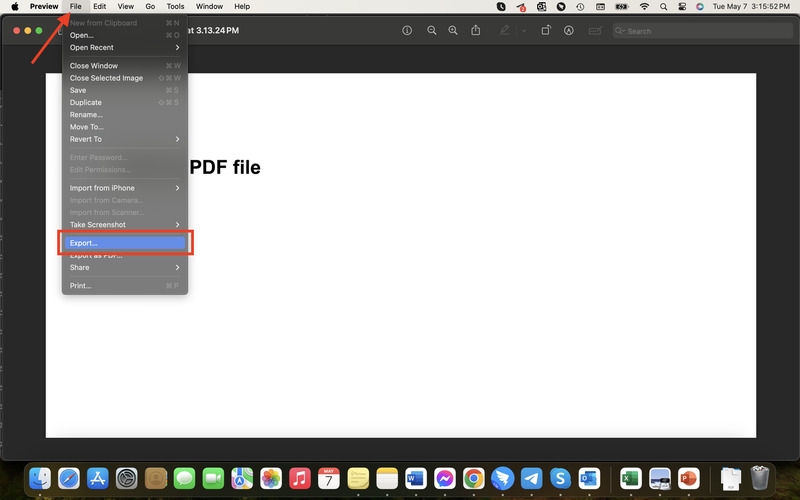Select Rename... menu item
Viewport: 800px width, 500px height.
(125, 115)
